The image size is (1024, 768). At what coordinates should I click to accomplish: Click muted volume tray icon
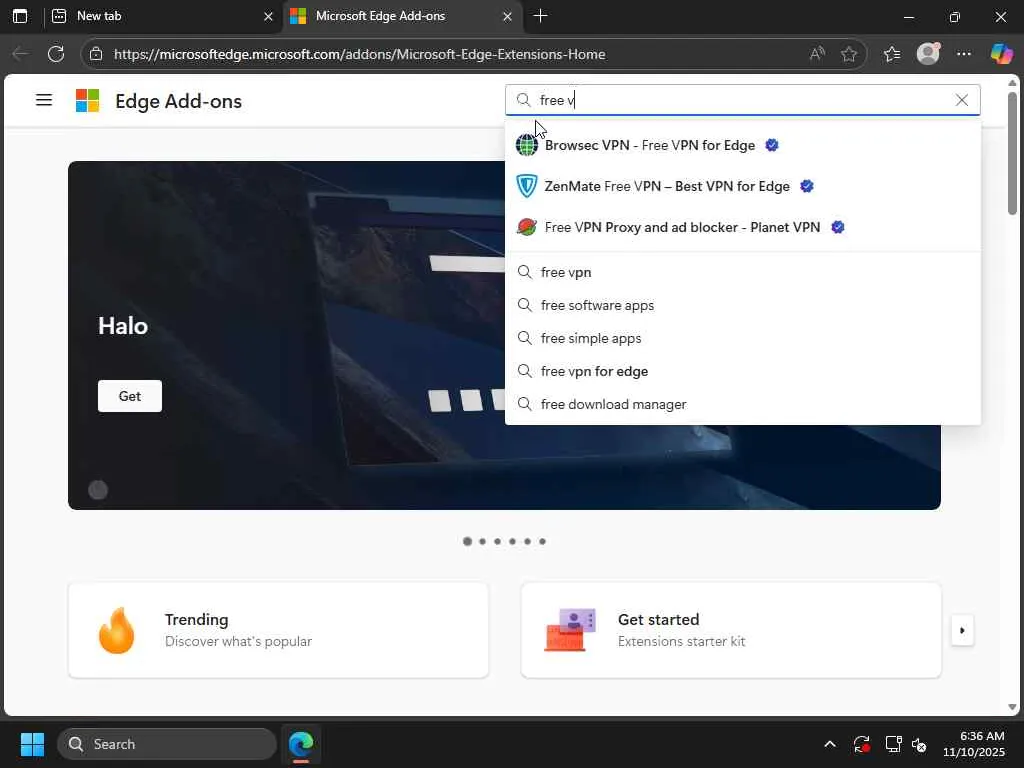919,744
